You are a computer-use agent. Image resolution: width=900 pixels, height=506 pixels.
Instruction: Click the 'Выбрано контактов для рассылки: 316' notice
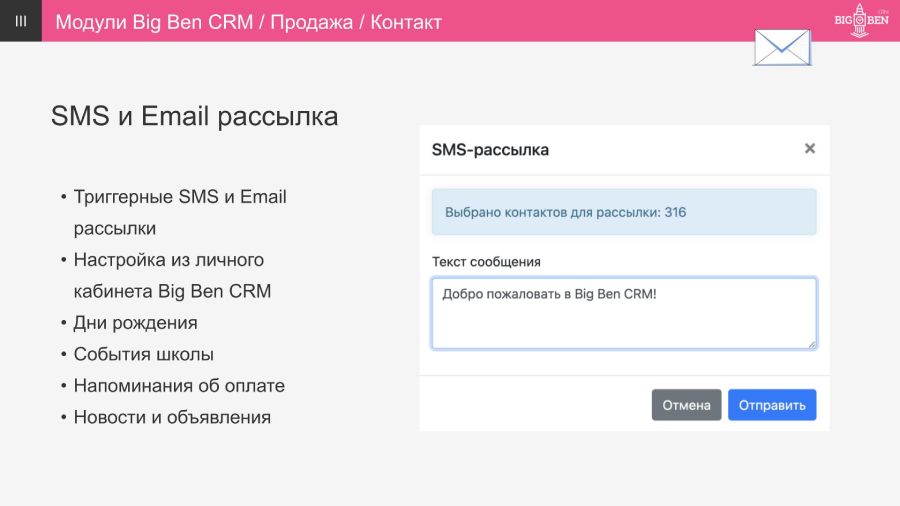tap(624, 212)
